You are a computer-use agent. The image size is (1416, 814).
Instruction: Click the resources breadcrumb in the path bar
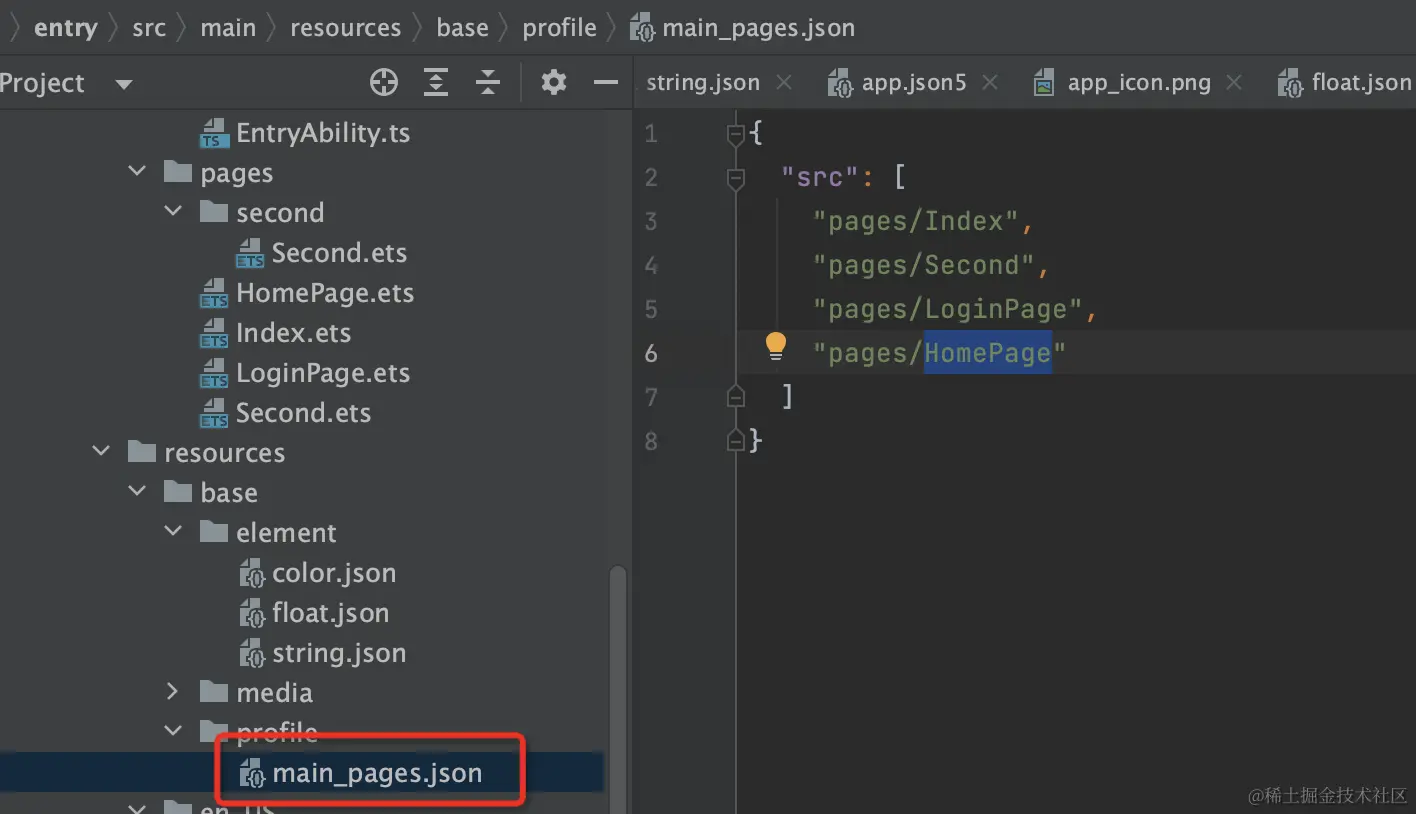(x=346, y=28)
